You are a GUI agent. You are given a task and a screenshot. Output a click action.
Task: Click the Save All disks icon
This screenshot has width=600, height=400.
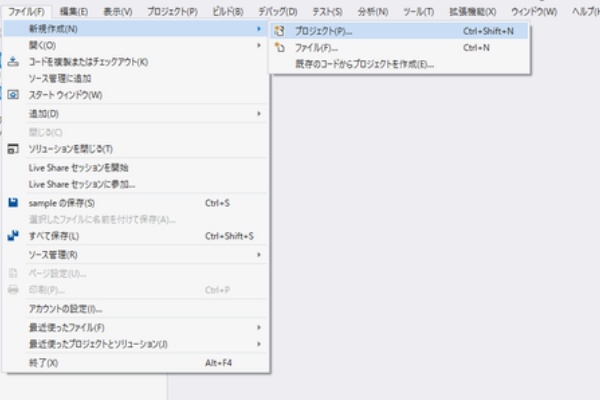(x=13, y=235)
